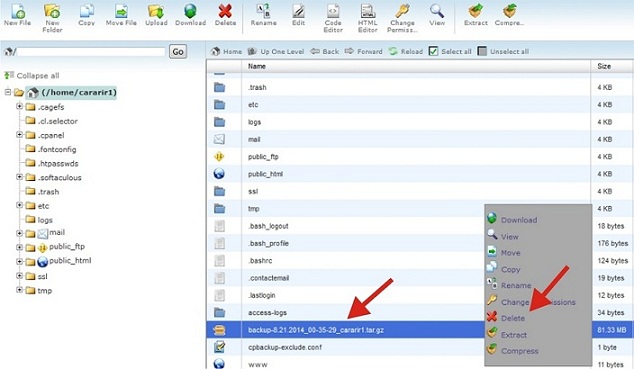
Task: Select .htpasswds in folder tree
Action: pos(58,163)
